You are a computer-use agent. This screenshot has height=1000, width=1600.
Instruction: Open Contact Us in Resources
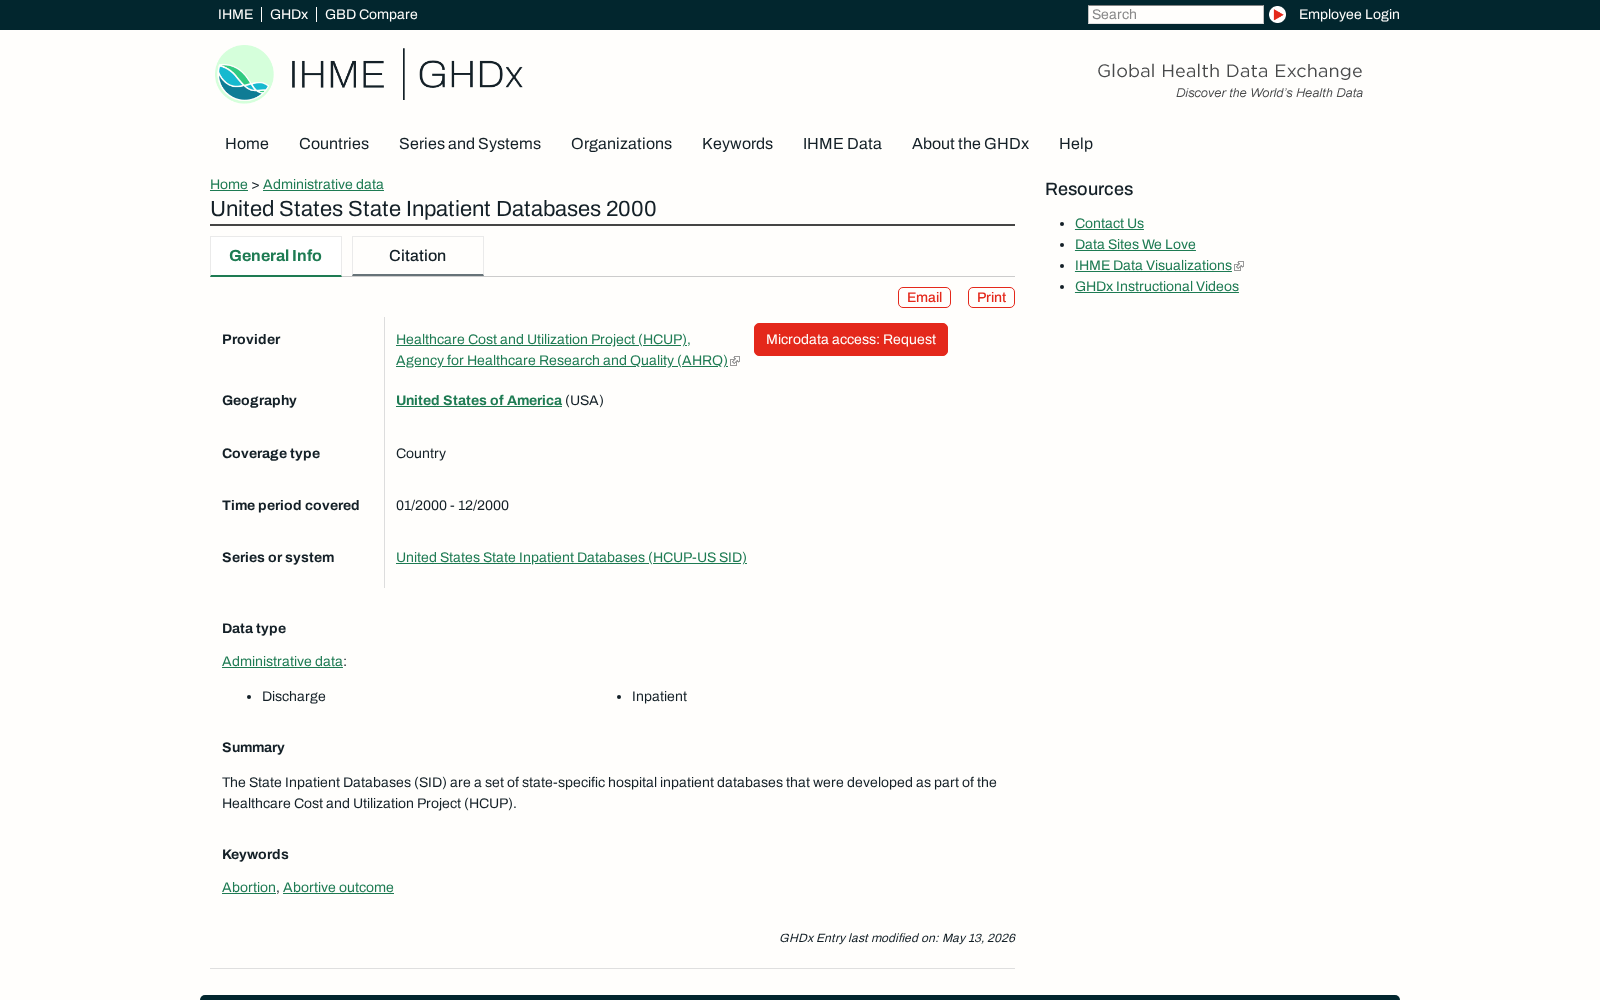[1109, 223]
